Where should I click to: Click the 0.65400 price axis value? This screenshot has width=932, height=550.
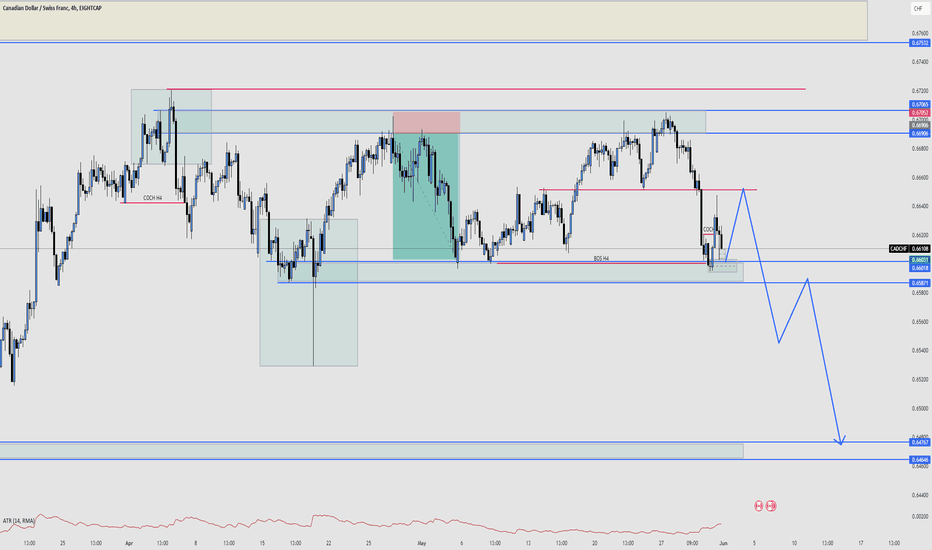tap(920, 350)
